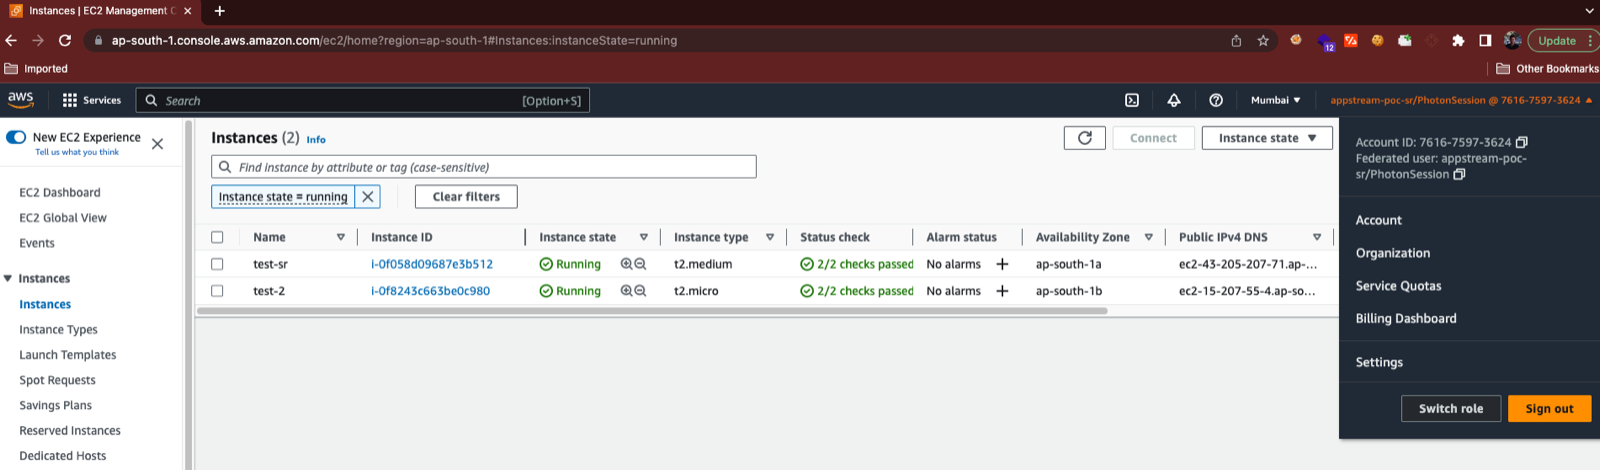Open Spot Requests in the sidebar
Viewport: 1600px width, 470px height.
58,380
